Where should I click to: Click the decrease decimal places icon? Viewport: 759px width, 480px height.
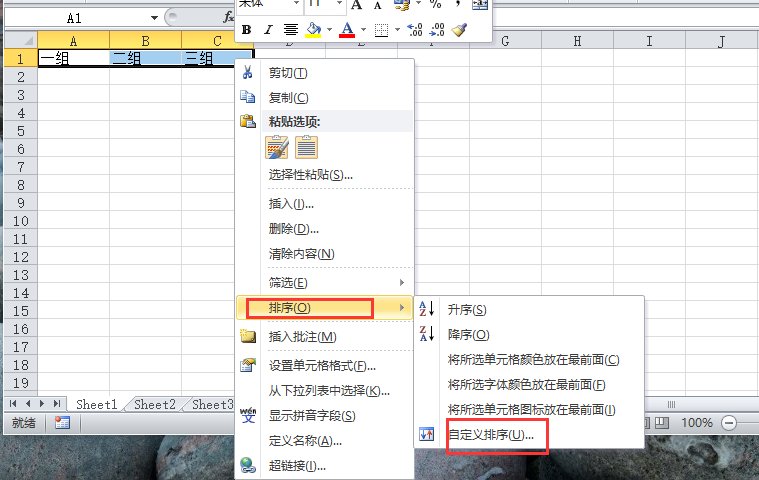[x=437, y=30]
